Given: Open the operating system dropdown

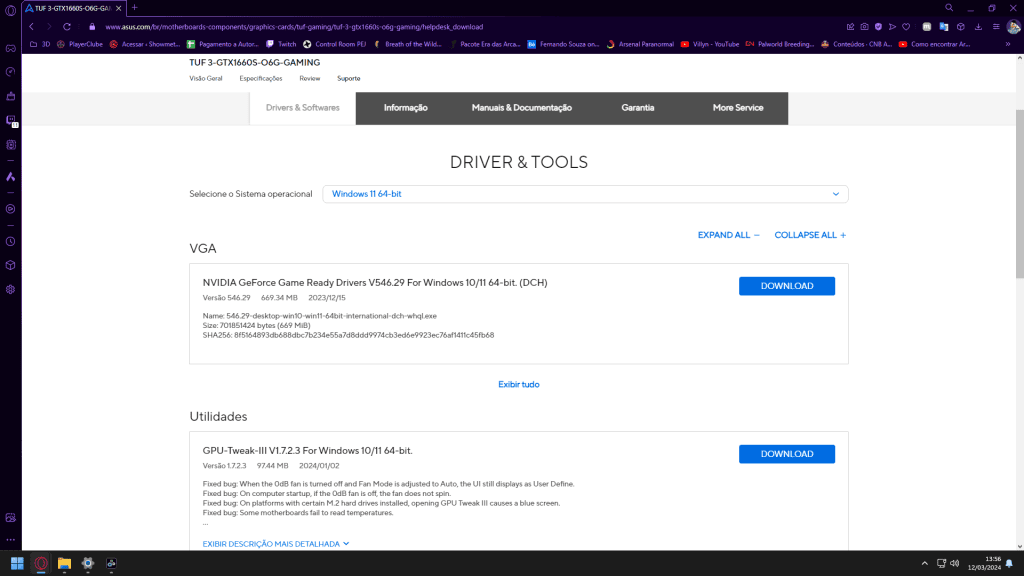Looking at the screenshot, I should [x=585, y=194].
